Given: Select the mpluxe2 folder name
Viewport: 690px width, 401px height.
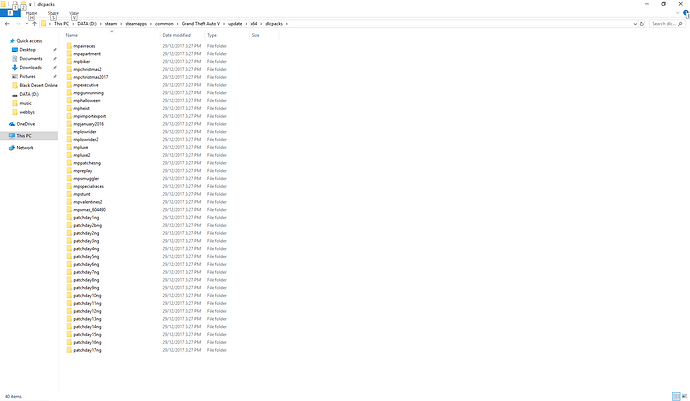Looking at the screenshot, I should [x=82, y=155].
